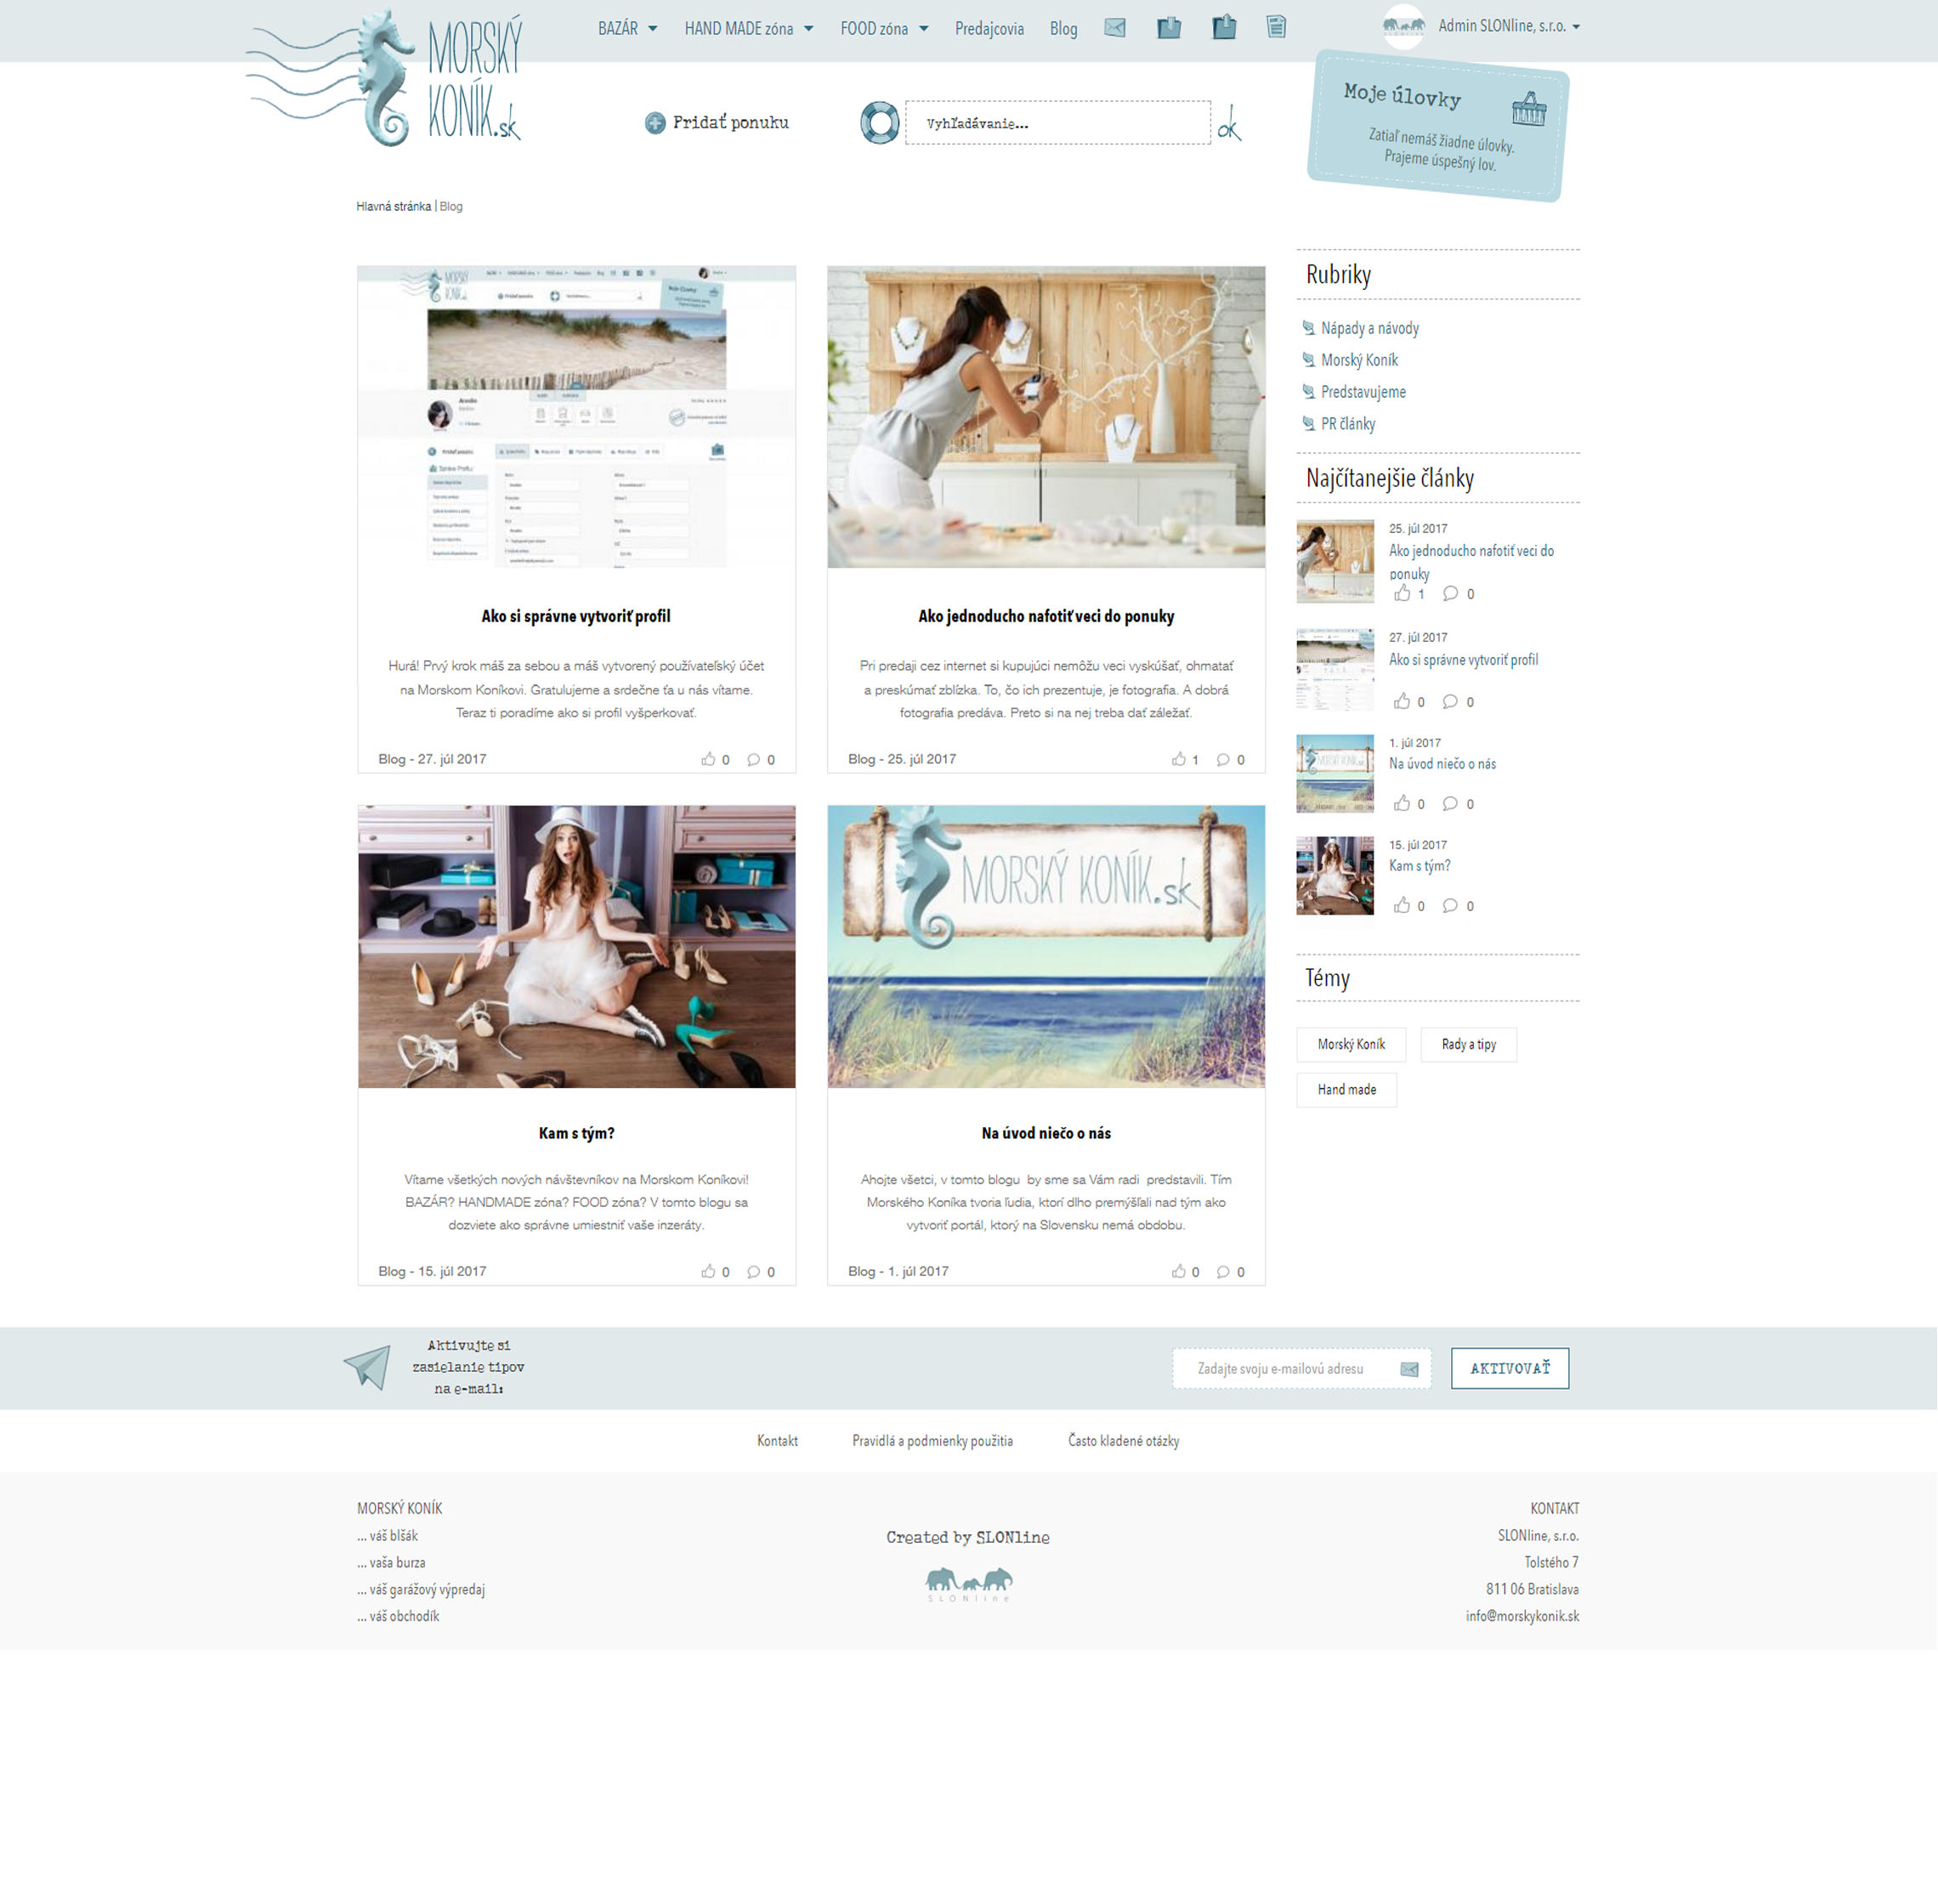1938x1904 pixels.
Task: Click the lifebuoy icon beside search field
Action: coord(879,123)
